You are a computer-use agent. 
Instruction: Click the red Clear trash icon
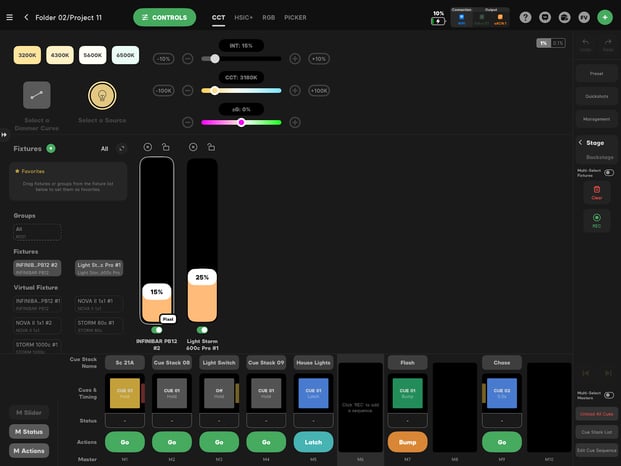tap(596, 192)
